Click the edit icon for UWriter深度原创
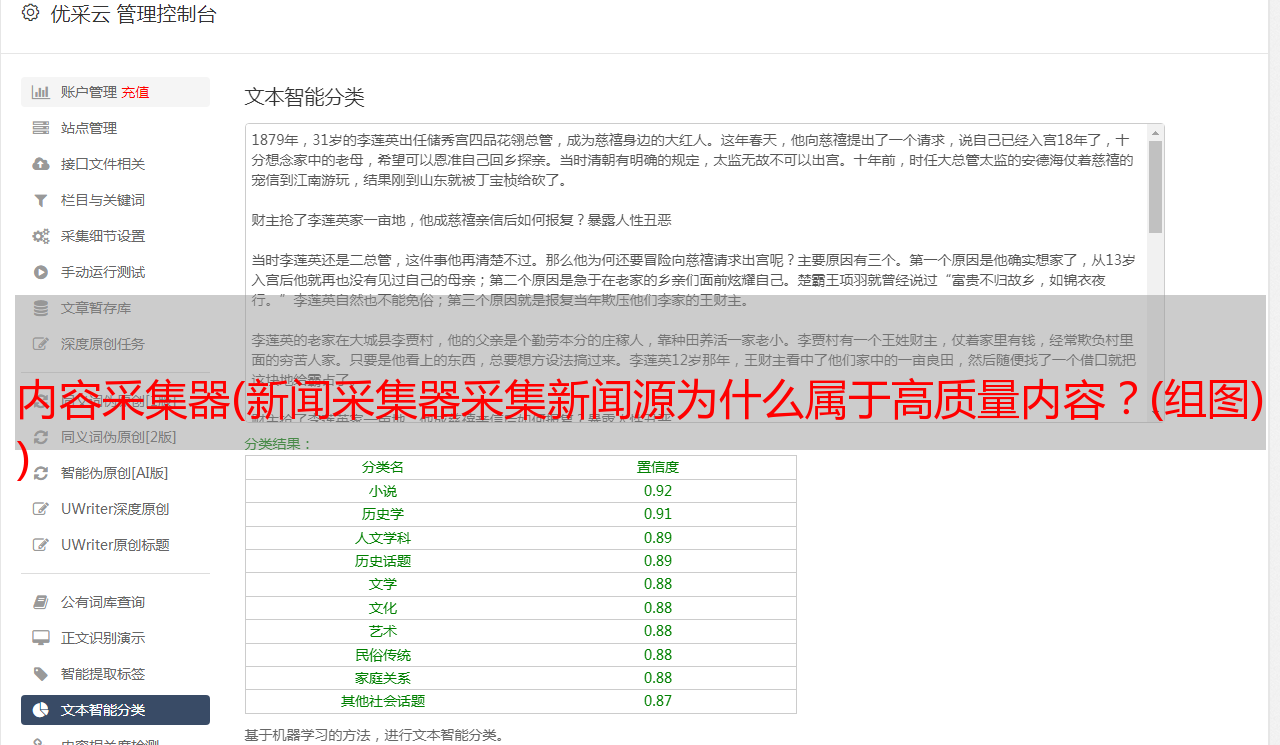This screenshot has width=1280, height=745. (x=41, y=509)
